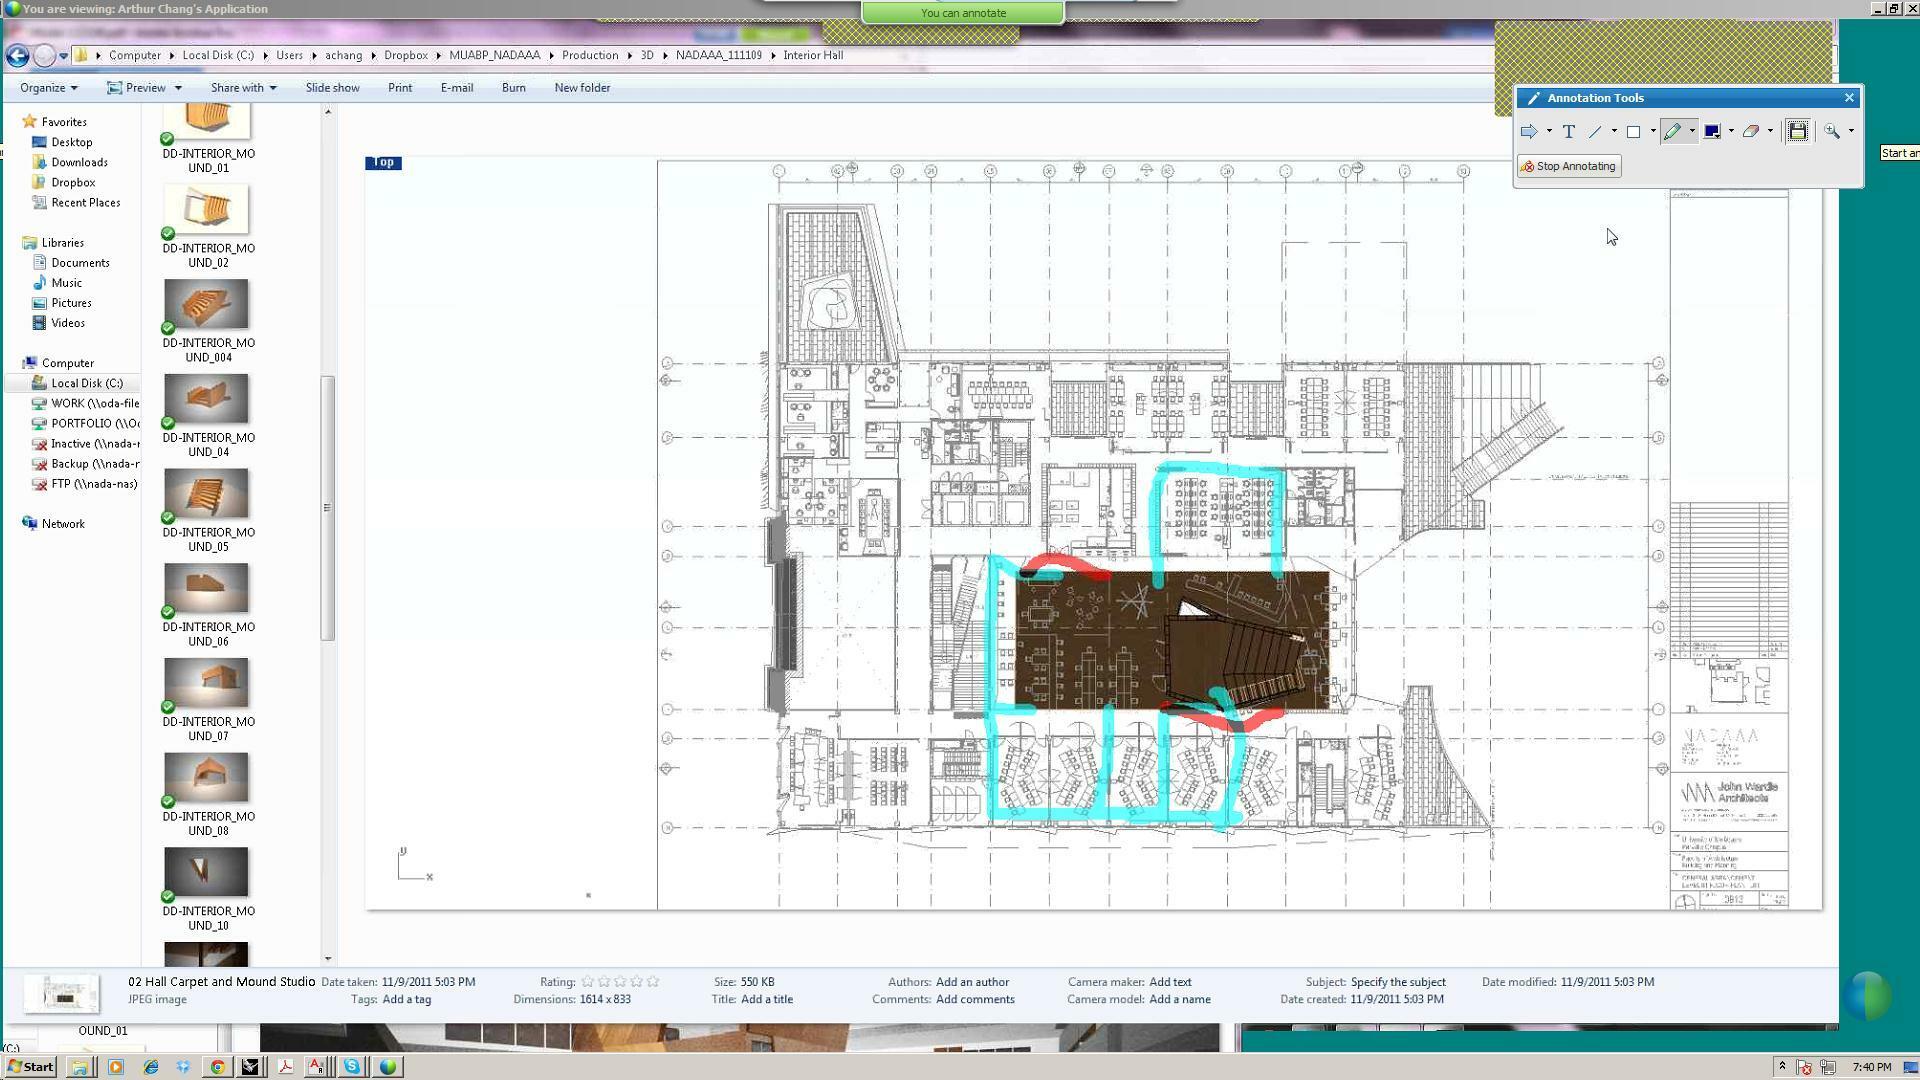Pick the dark blue annotation color swatch
Screen dimensions: 1920x1080
1712,131
